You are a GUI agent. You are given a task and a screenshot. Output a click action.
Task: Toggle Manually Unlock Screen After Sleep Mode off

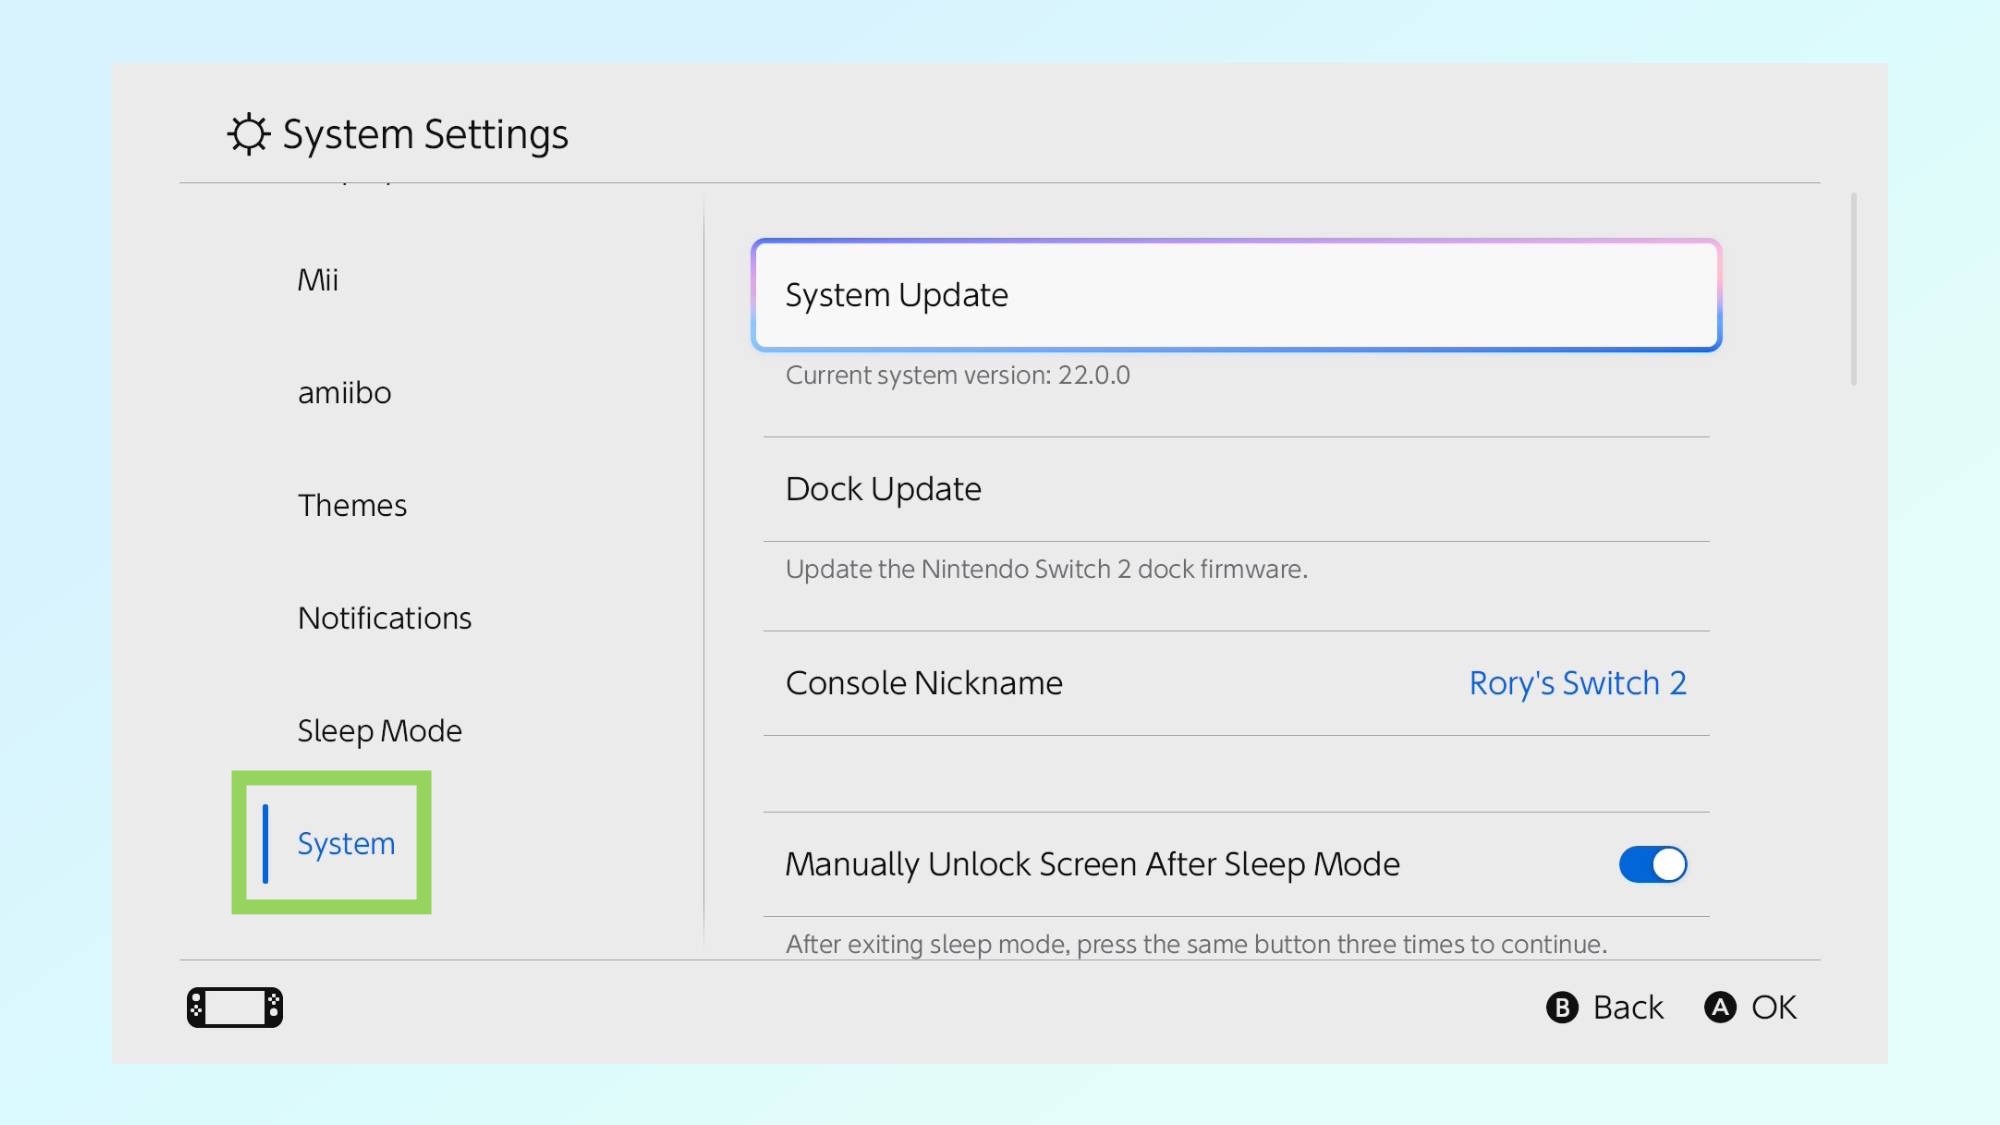pos(1652,864)
